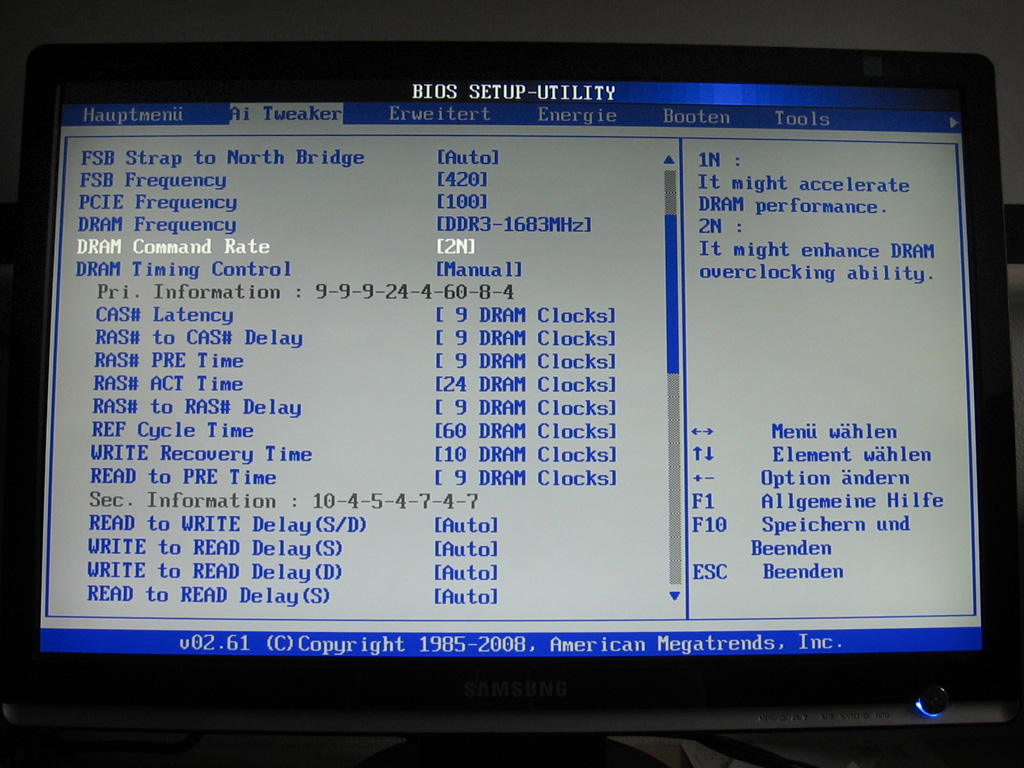The width and height of the screenshot is (1024, 768).
Task: Select CAS# Latency 9 DRAM Clocks value
Action: [x=526, y=316]
